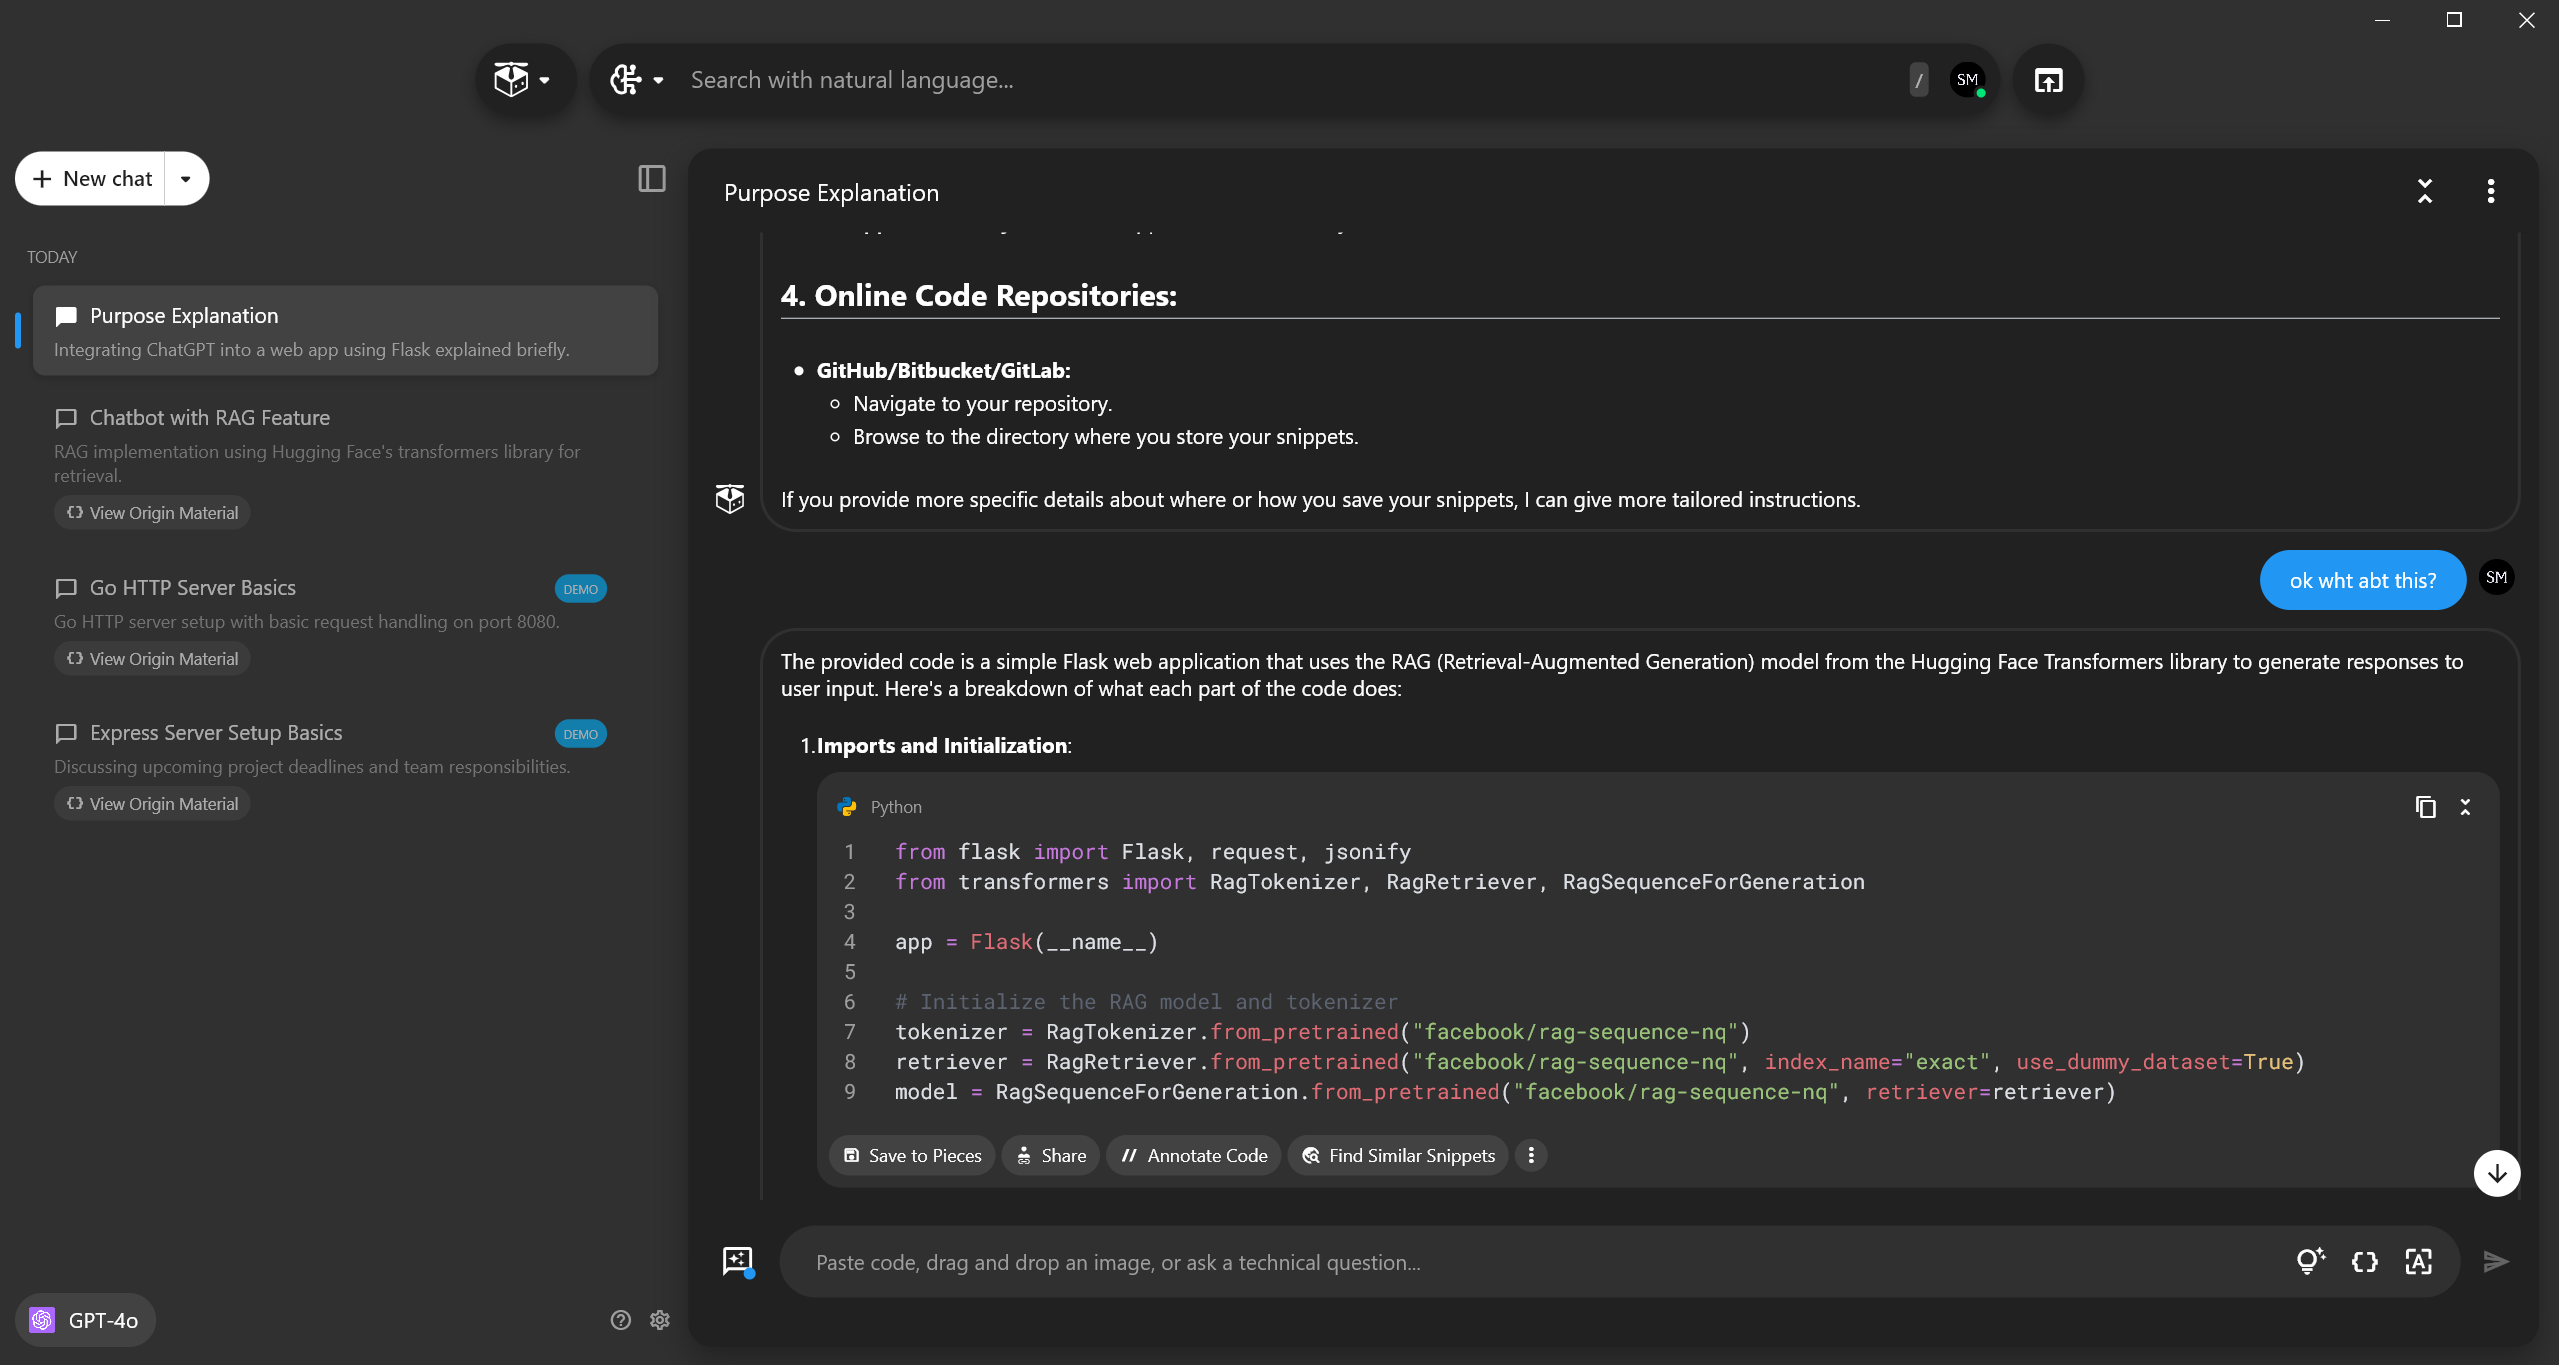Click the scroll-to-bottom arrow button
Viewport: 2559px width, 1365px height.
pyautogui.click(x=2497, y=1173)
